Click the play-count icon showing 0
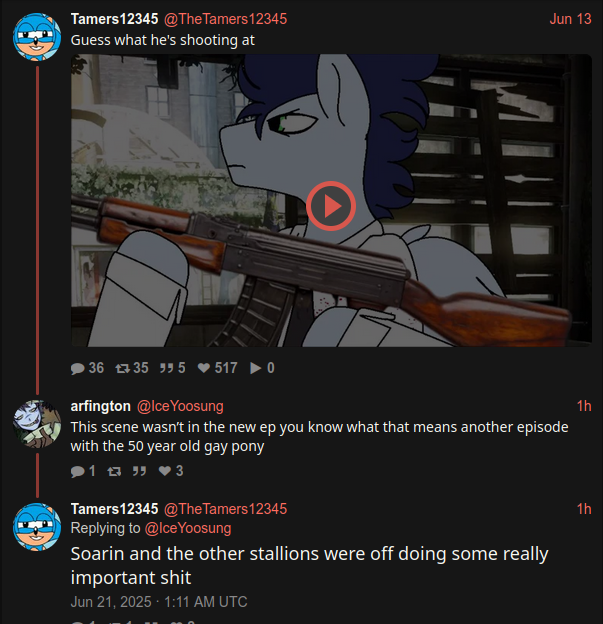The width and height of the screenshot is (603, 624). pos(256,368)
